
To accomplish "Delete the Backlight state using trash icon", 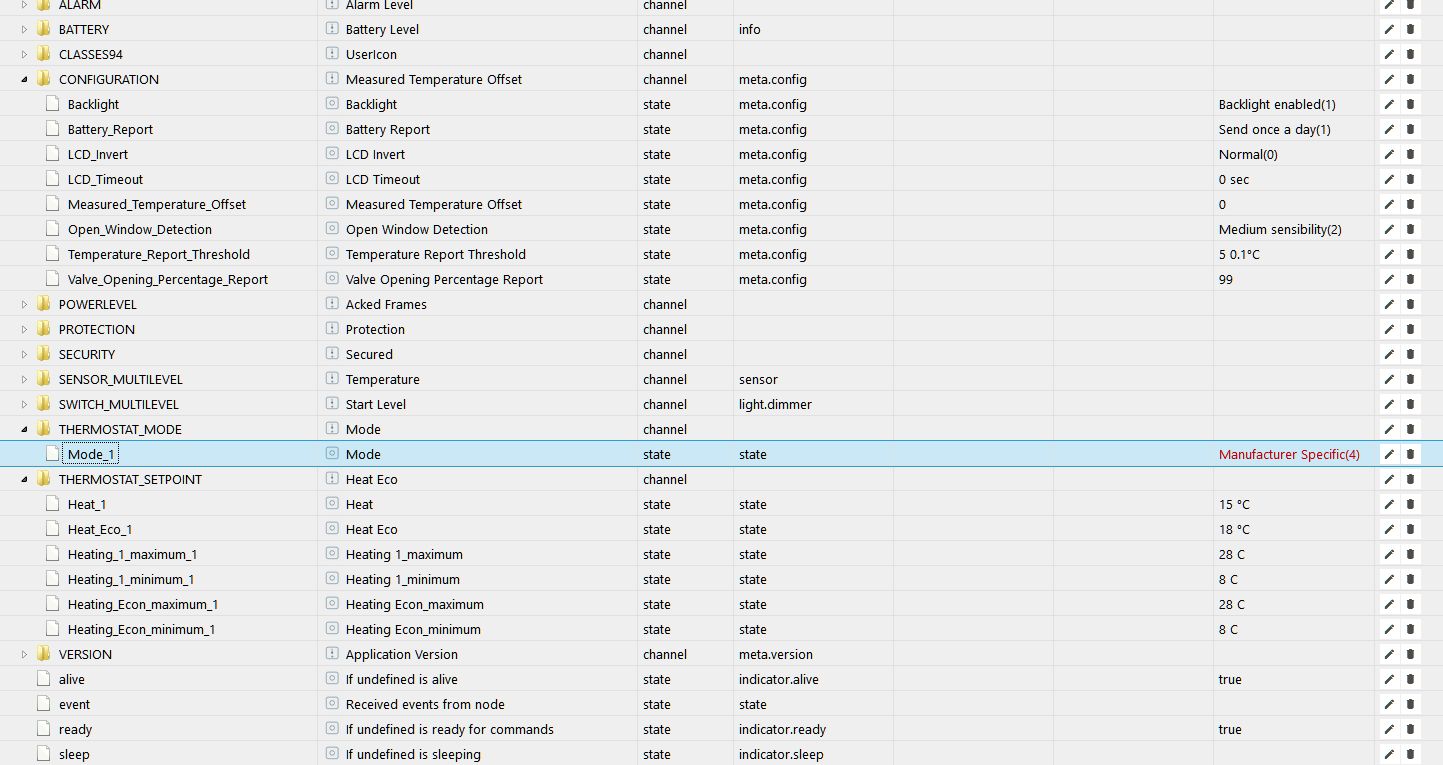I will coord(1411,104).
